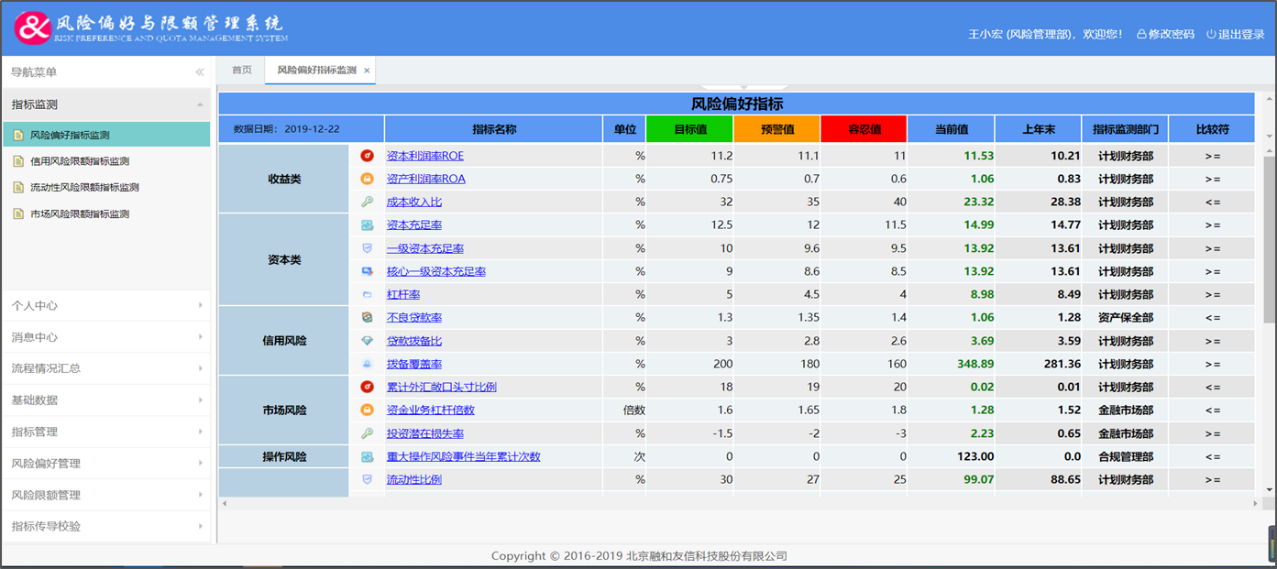Click document icon of 信用风险限额指标监测 item
This screenshot has width=1277, height=569.
point(18,161)
